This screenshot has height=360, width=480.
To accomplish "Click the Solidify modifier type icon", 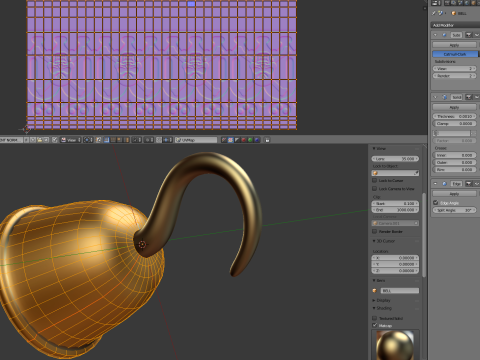I will [444, 97].
